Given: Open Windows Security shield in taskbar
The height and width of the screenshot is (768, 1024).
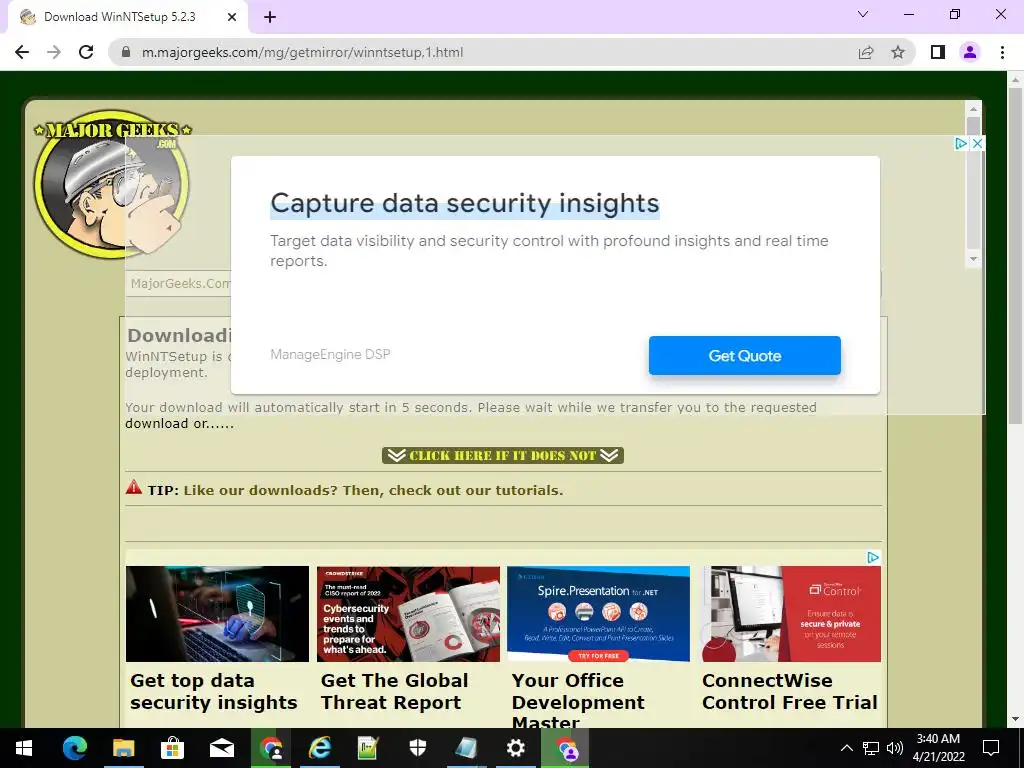Looking at the screenshot, I should coord(417,748).
